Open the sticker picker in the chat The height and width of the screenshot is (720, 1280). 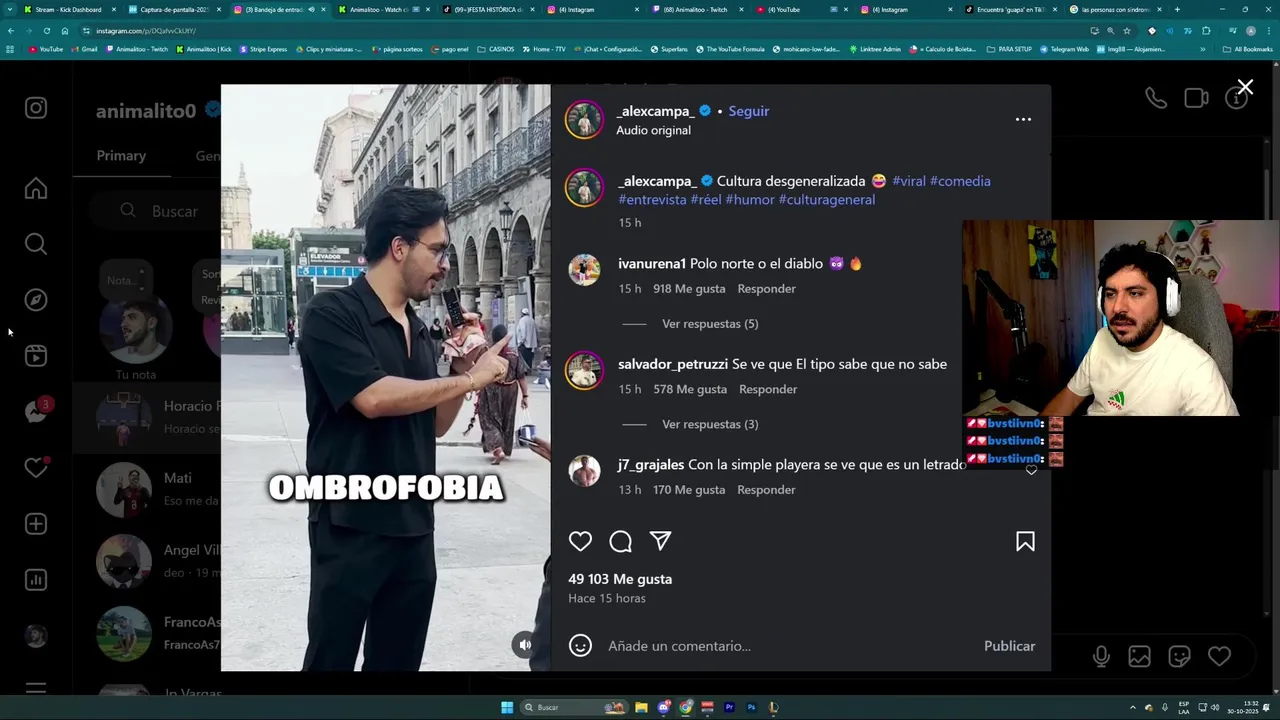1179,656
